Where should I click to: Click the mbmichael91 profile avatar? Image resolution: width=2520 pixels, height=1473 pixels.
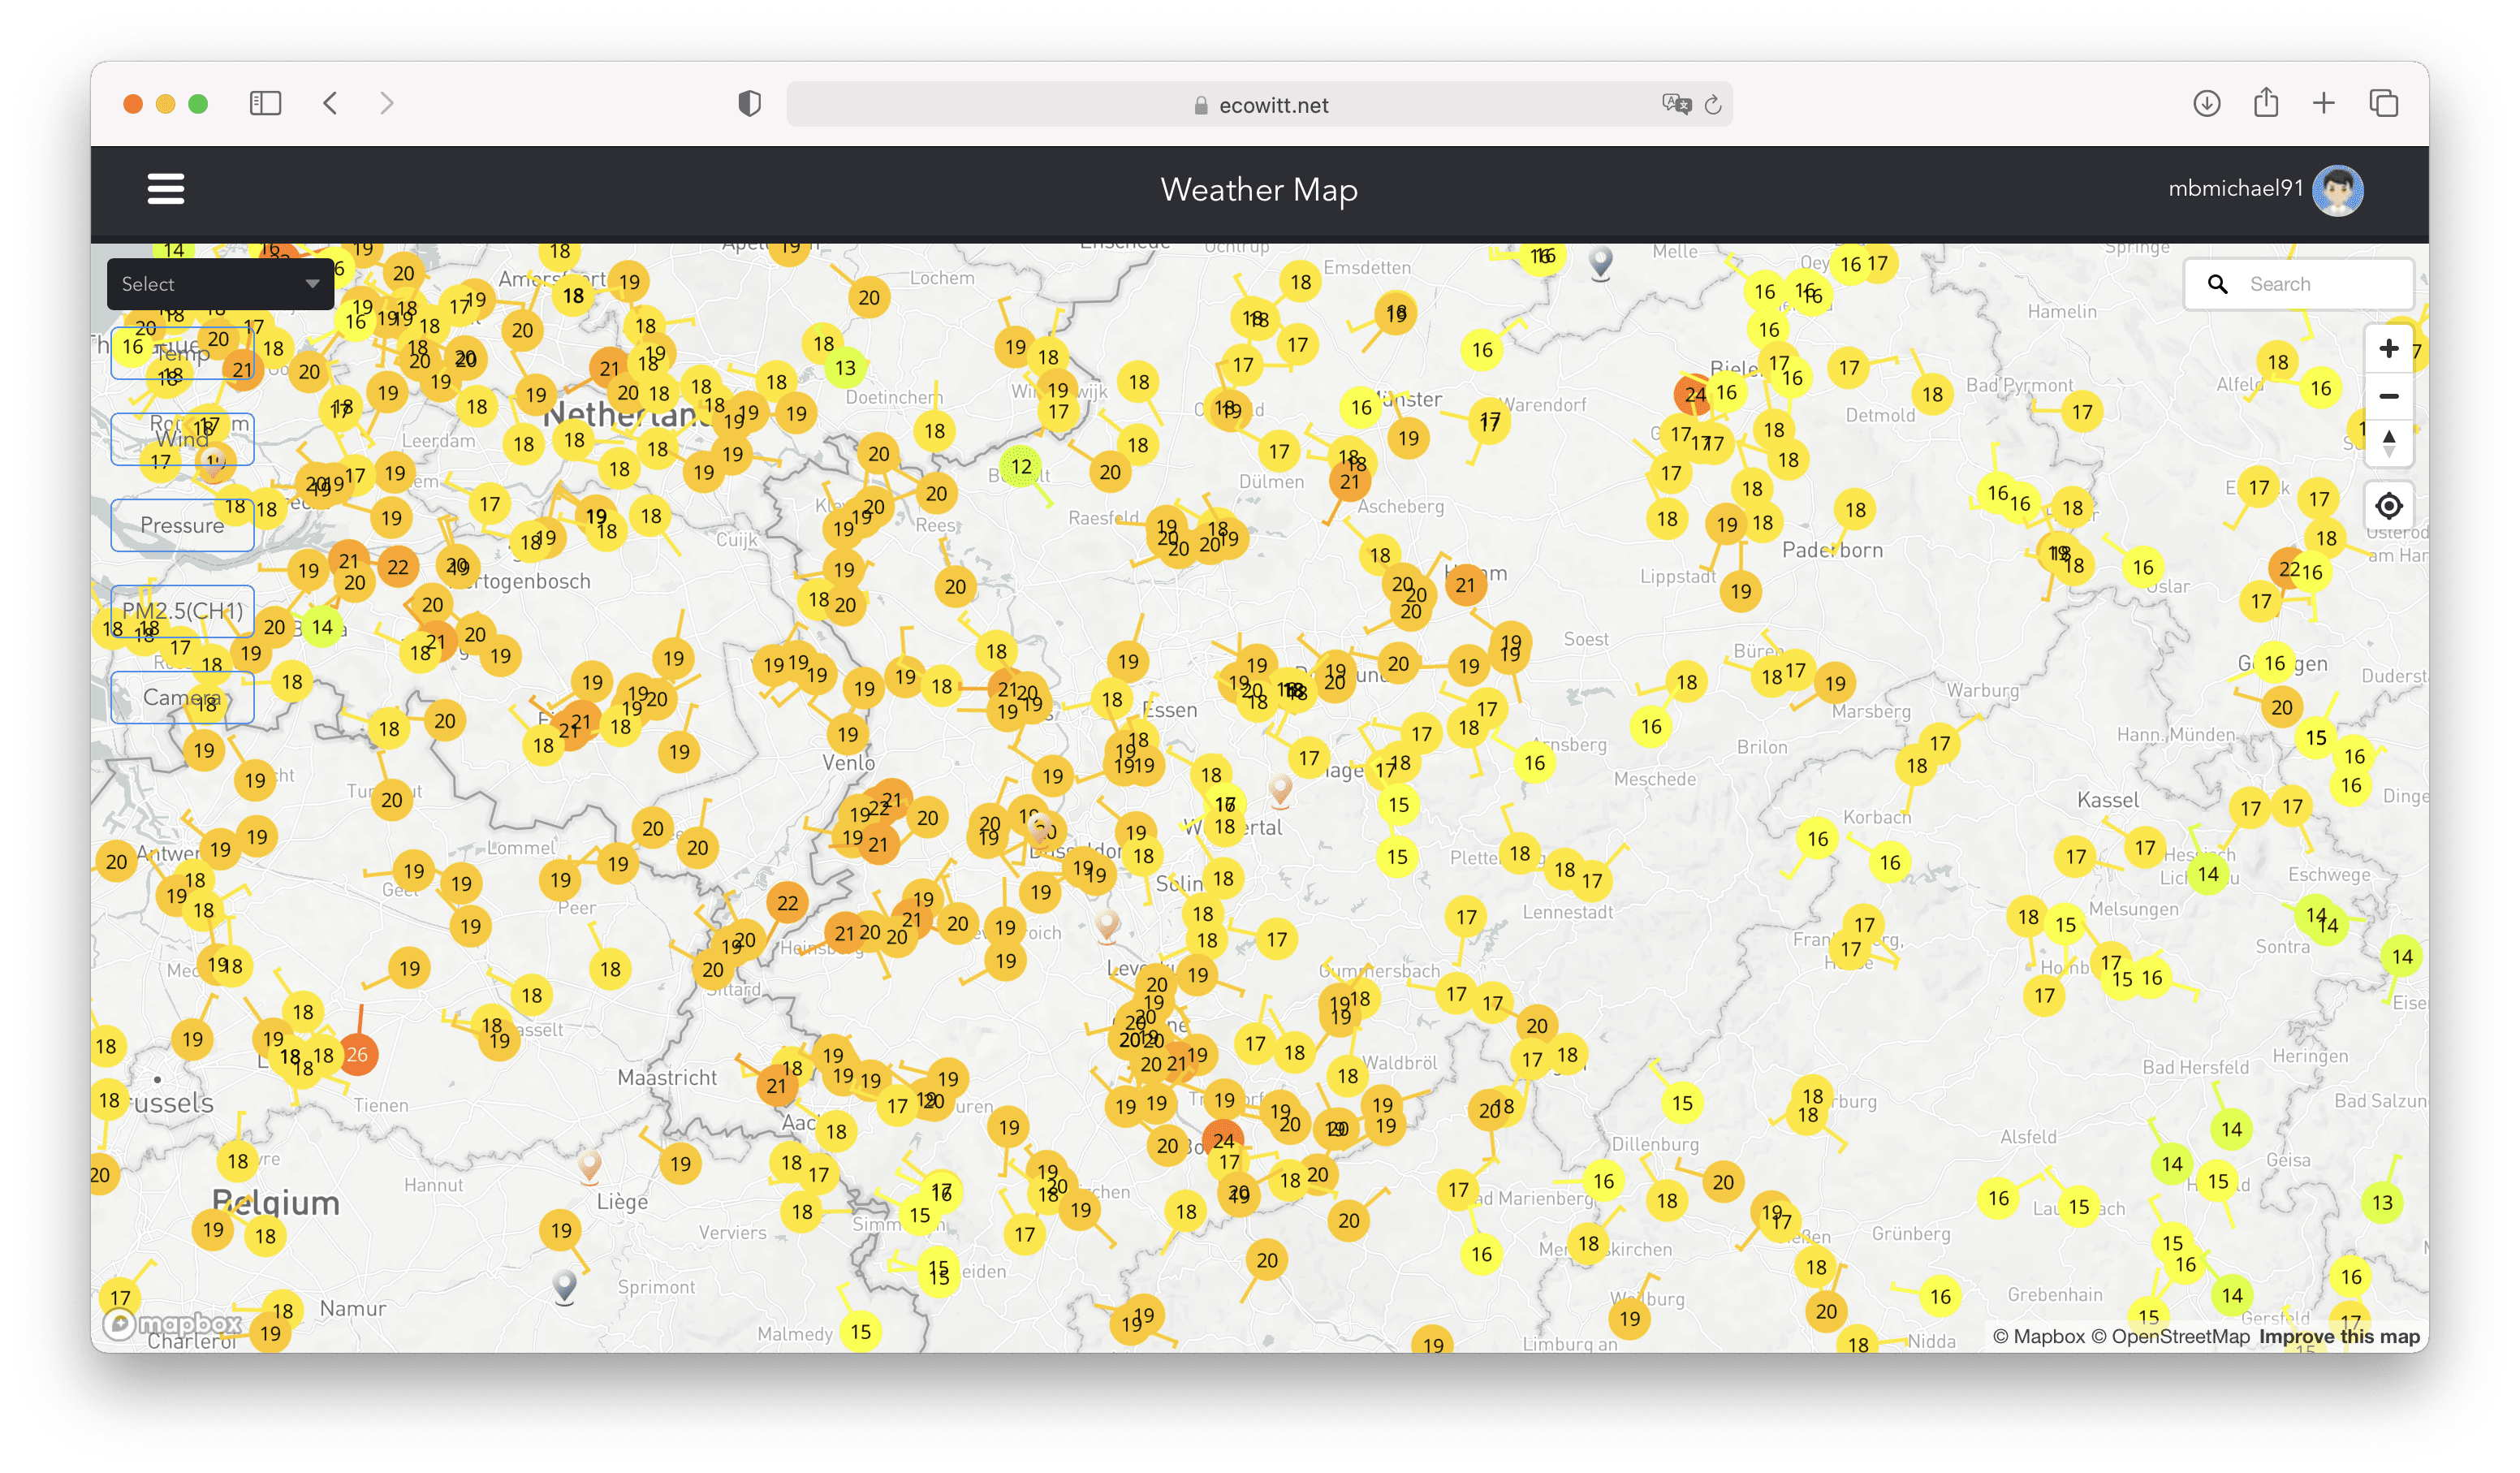(x=2337, y=190)
